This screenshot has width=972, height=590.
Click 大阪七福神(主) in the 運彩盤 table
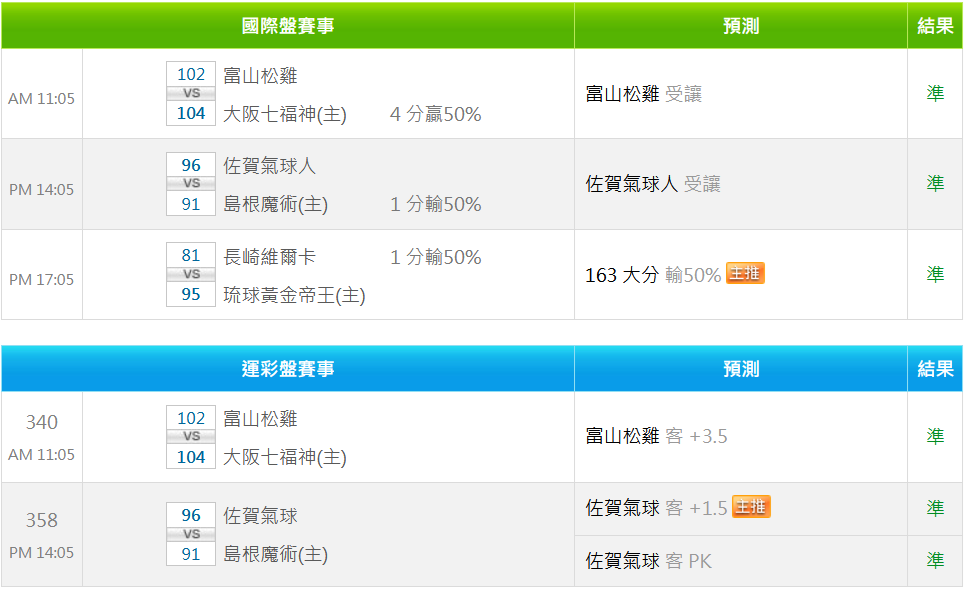pyautogui.click(x=285, y=457)
